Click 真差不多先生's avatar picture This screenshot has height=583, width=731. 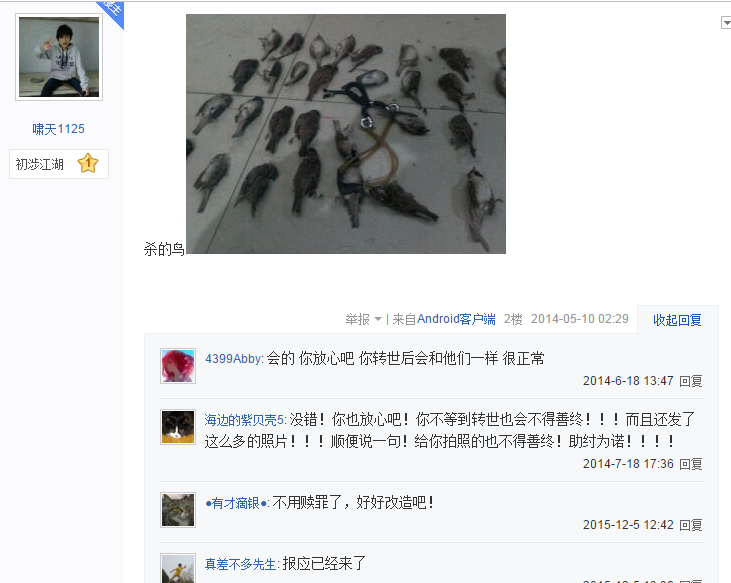[x=178, y=568]
